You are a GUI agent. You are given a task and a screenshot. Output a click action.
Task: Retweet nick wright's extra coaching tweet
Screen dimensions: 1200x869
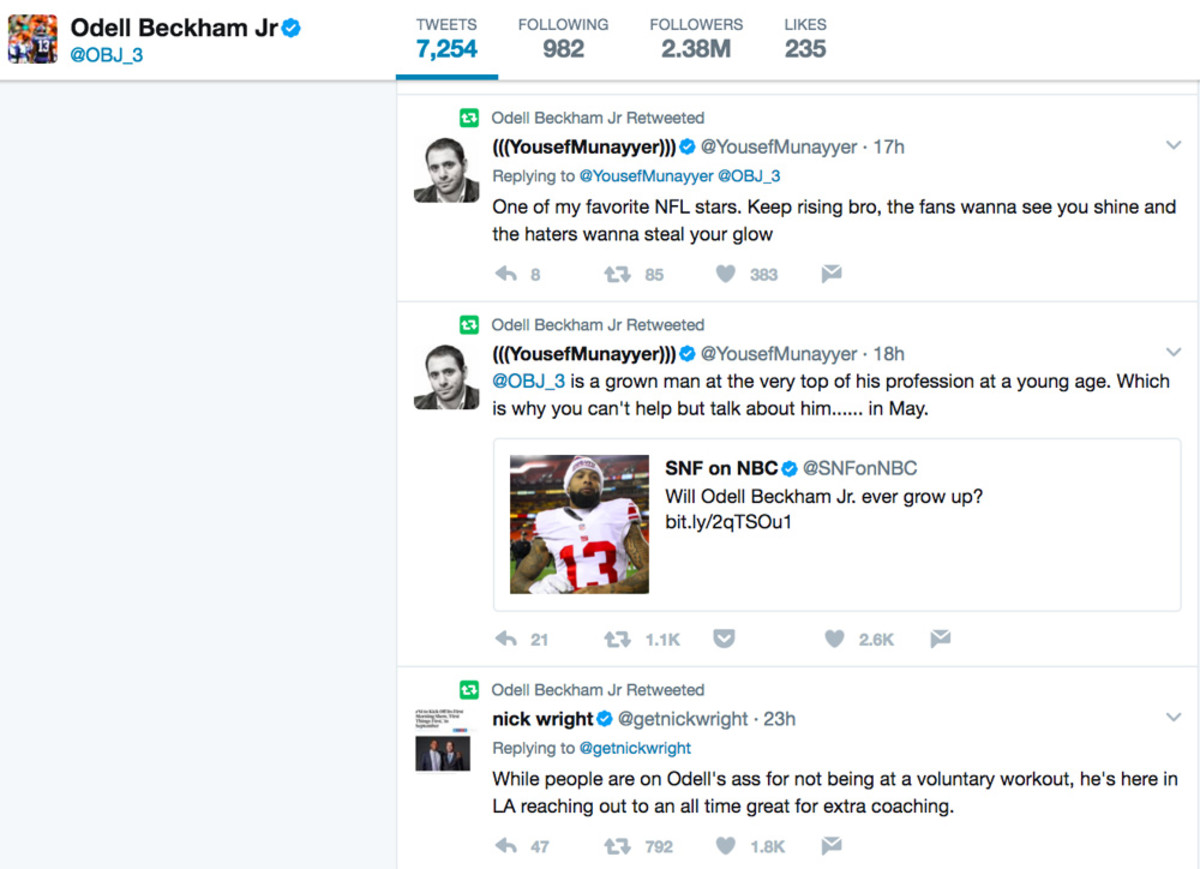(x=617, y=846)
